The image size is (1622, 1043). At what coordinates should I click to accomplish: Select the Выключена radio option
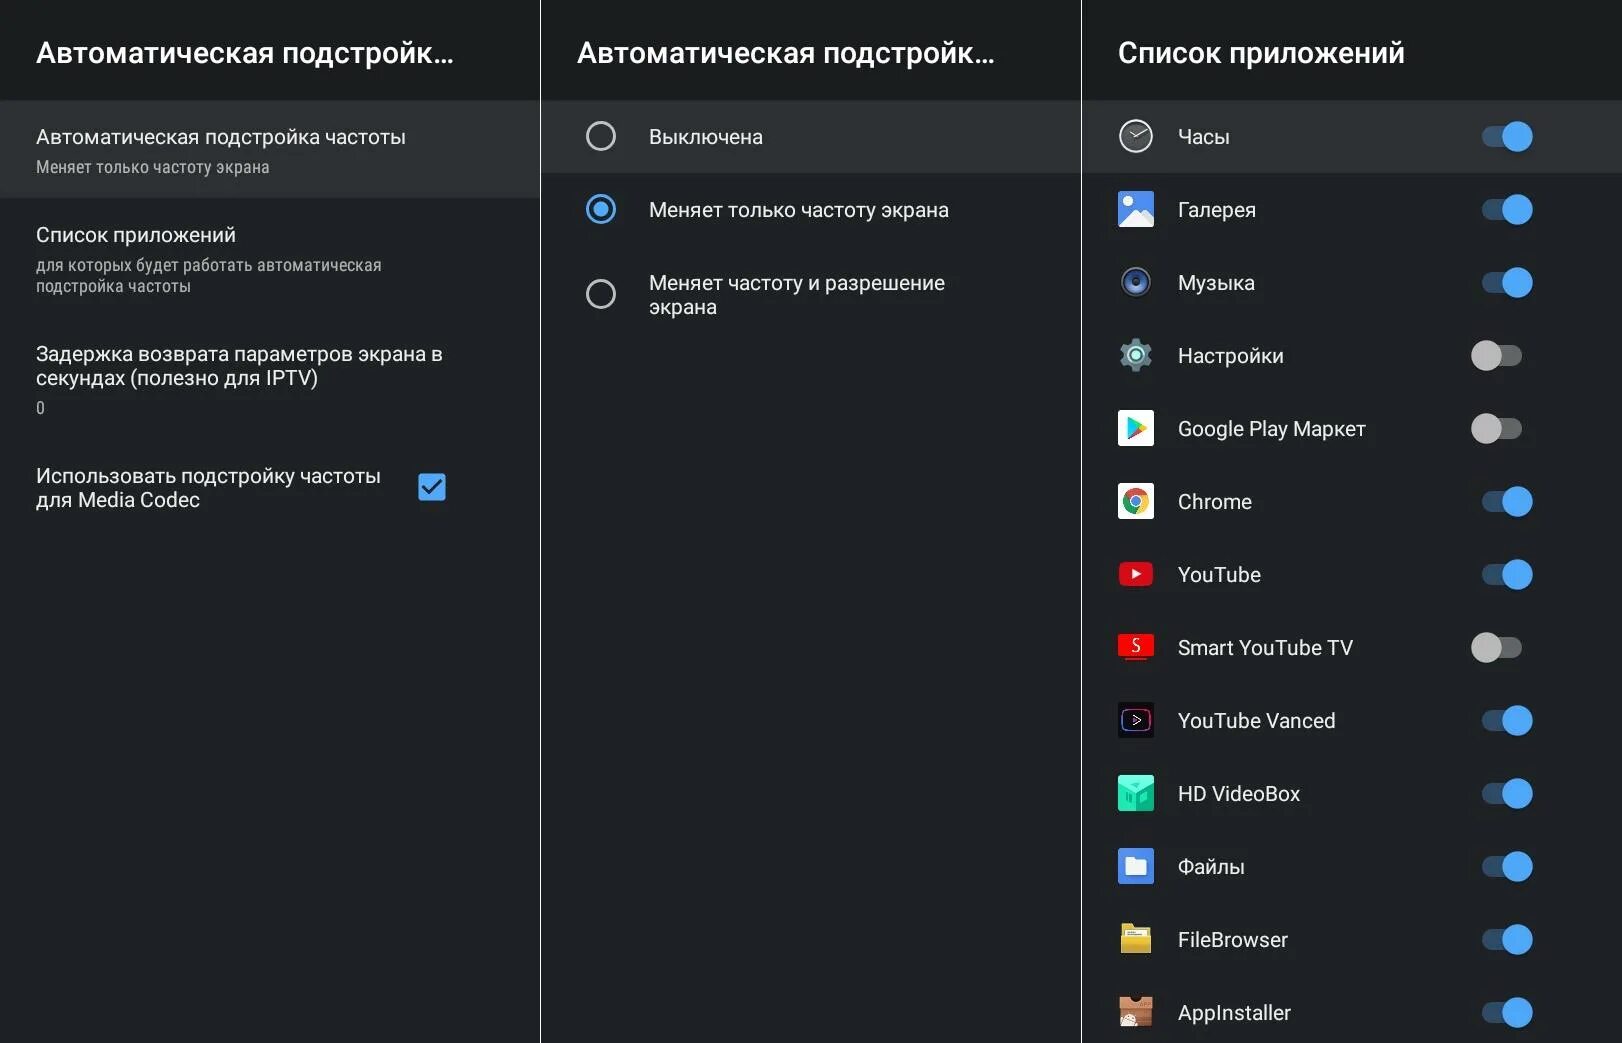click(601, 136)
